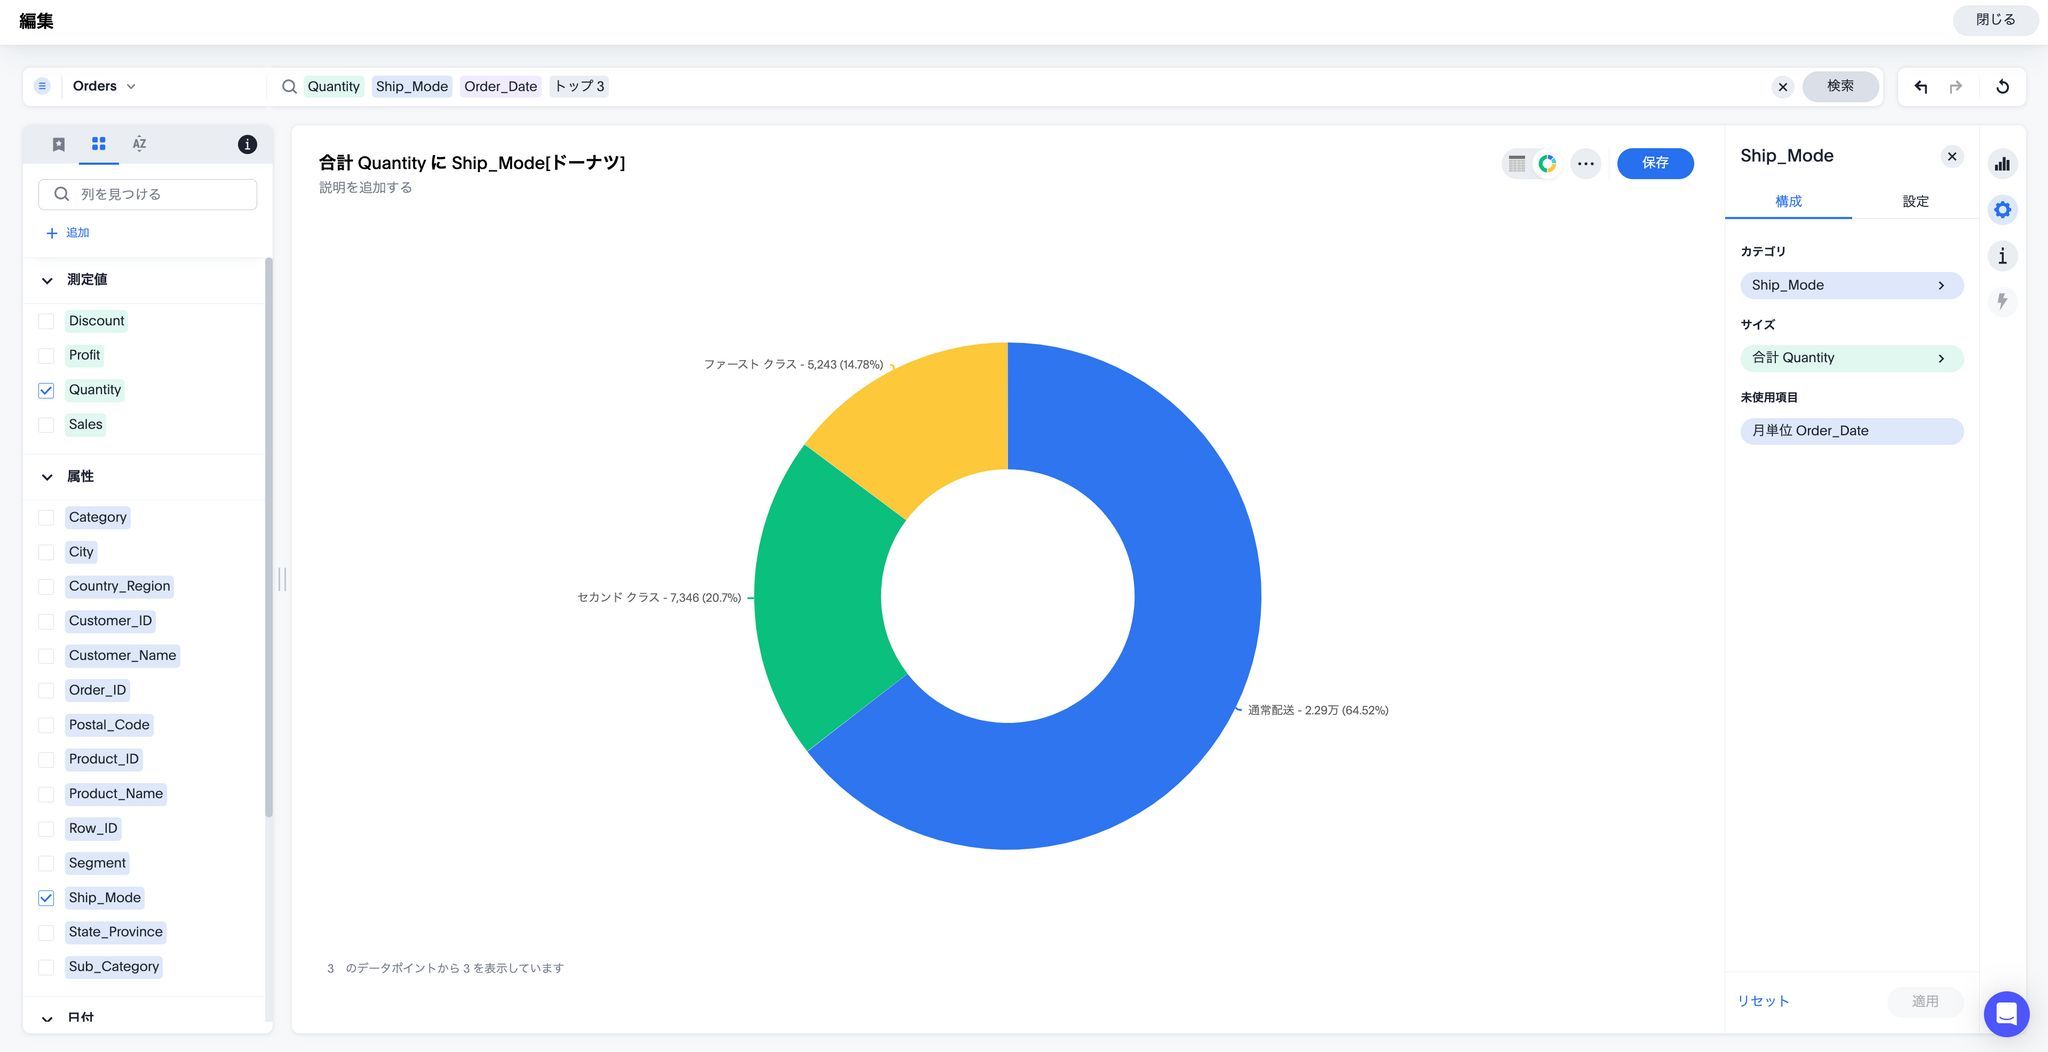The height and width of the screenshot is (1052, 2048).
Task: Check the City attribute checkbox
Action: [46, 552]
